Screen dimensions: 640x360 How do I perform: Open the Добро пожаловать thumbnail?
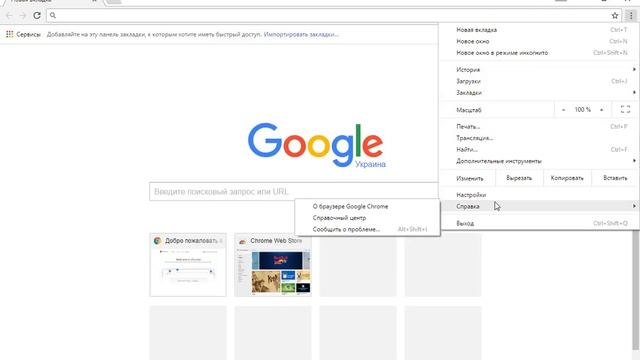[188, 264]
